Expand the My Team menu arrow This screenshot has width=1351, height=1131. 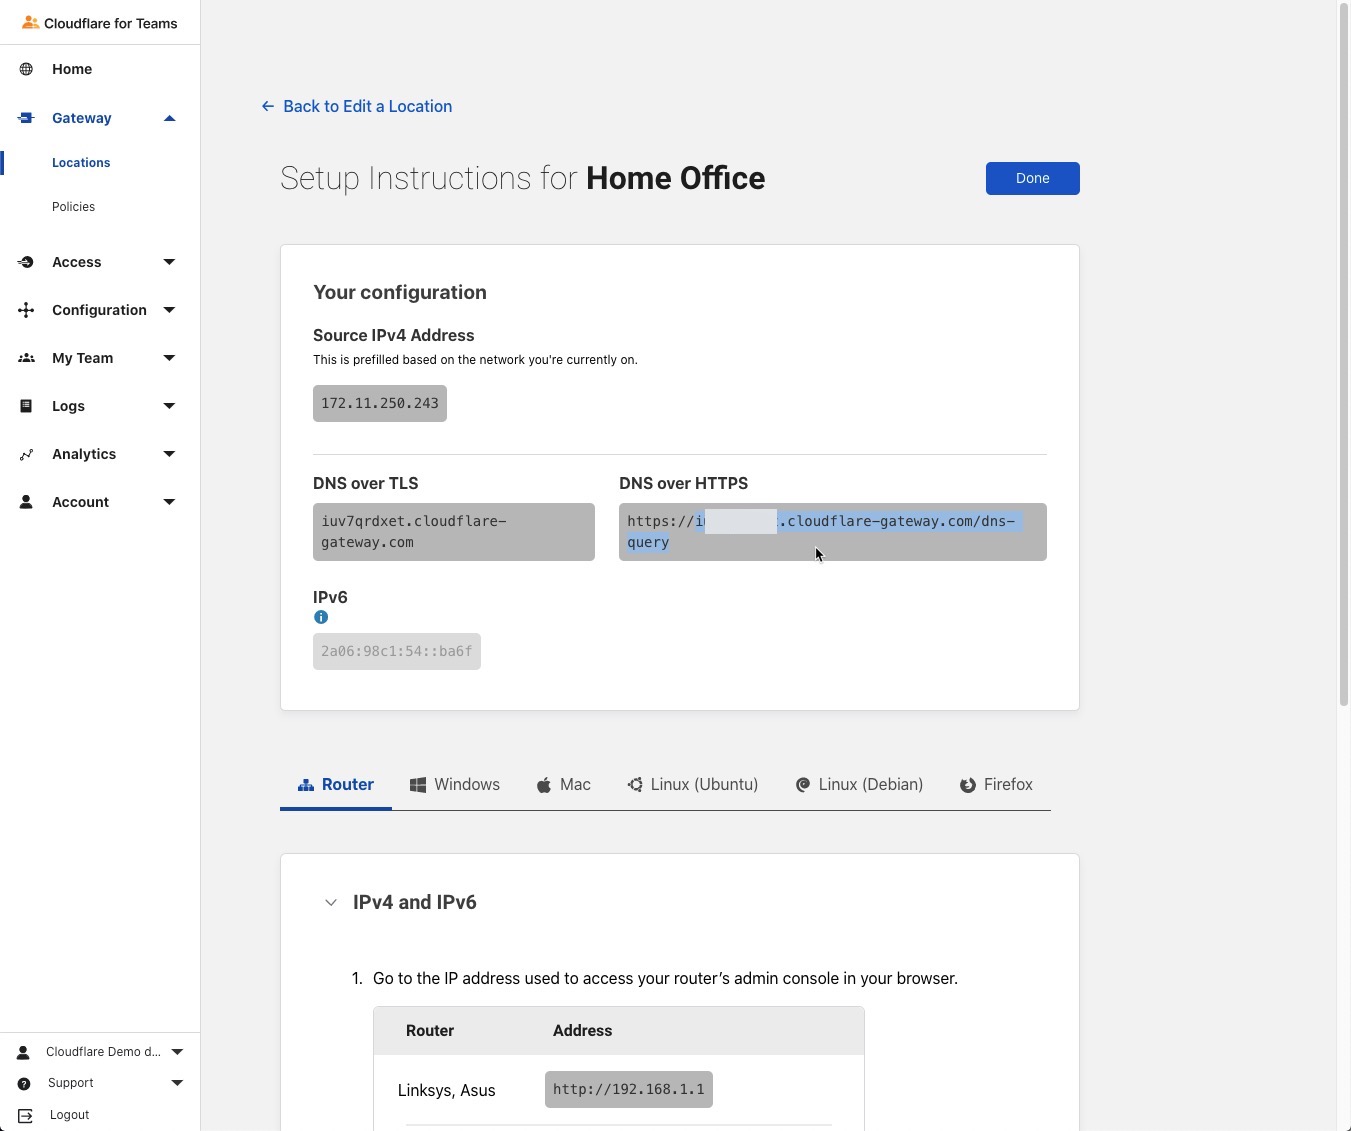pyautogui.click(x=169, y=358)
